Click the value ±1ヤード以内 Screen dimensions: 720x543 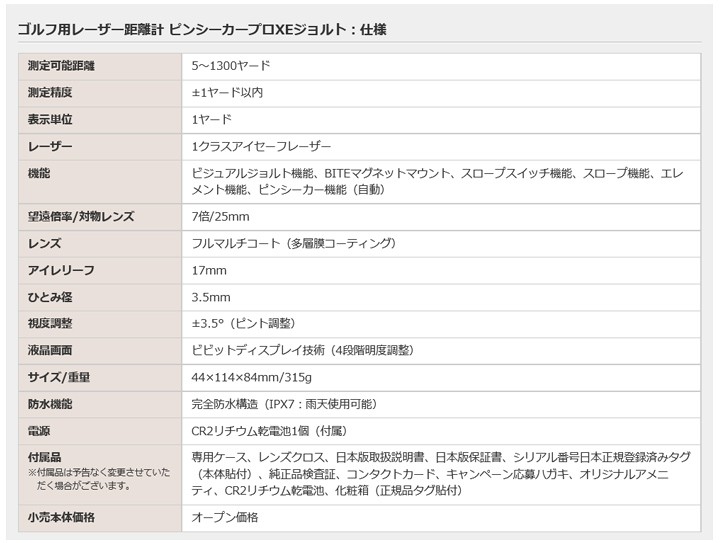coord(227,93)
